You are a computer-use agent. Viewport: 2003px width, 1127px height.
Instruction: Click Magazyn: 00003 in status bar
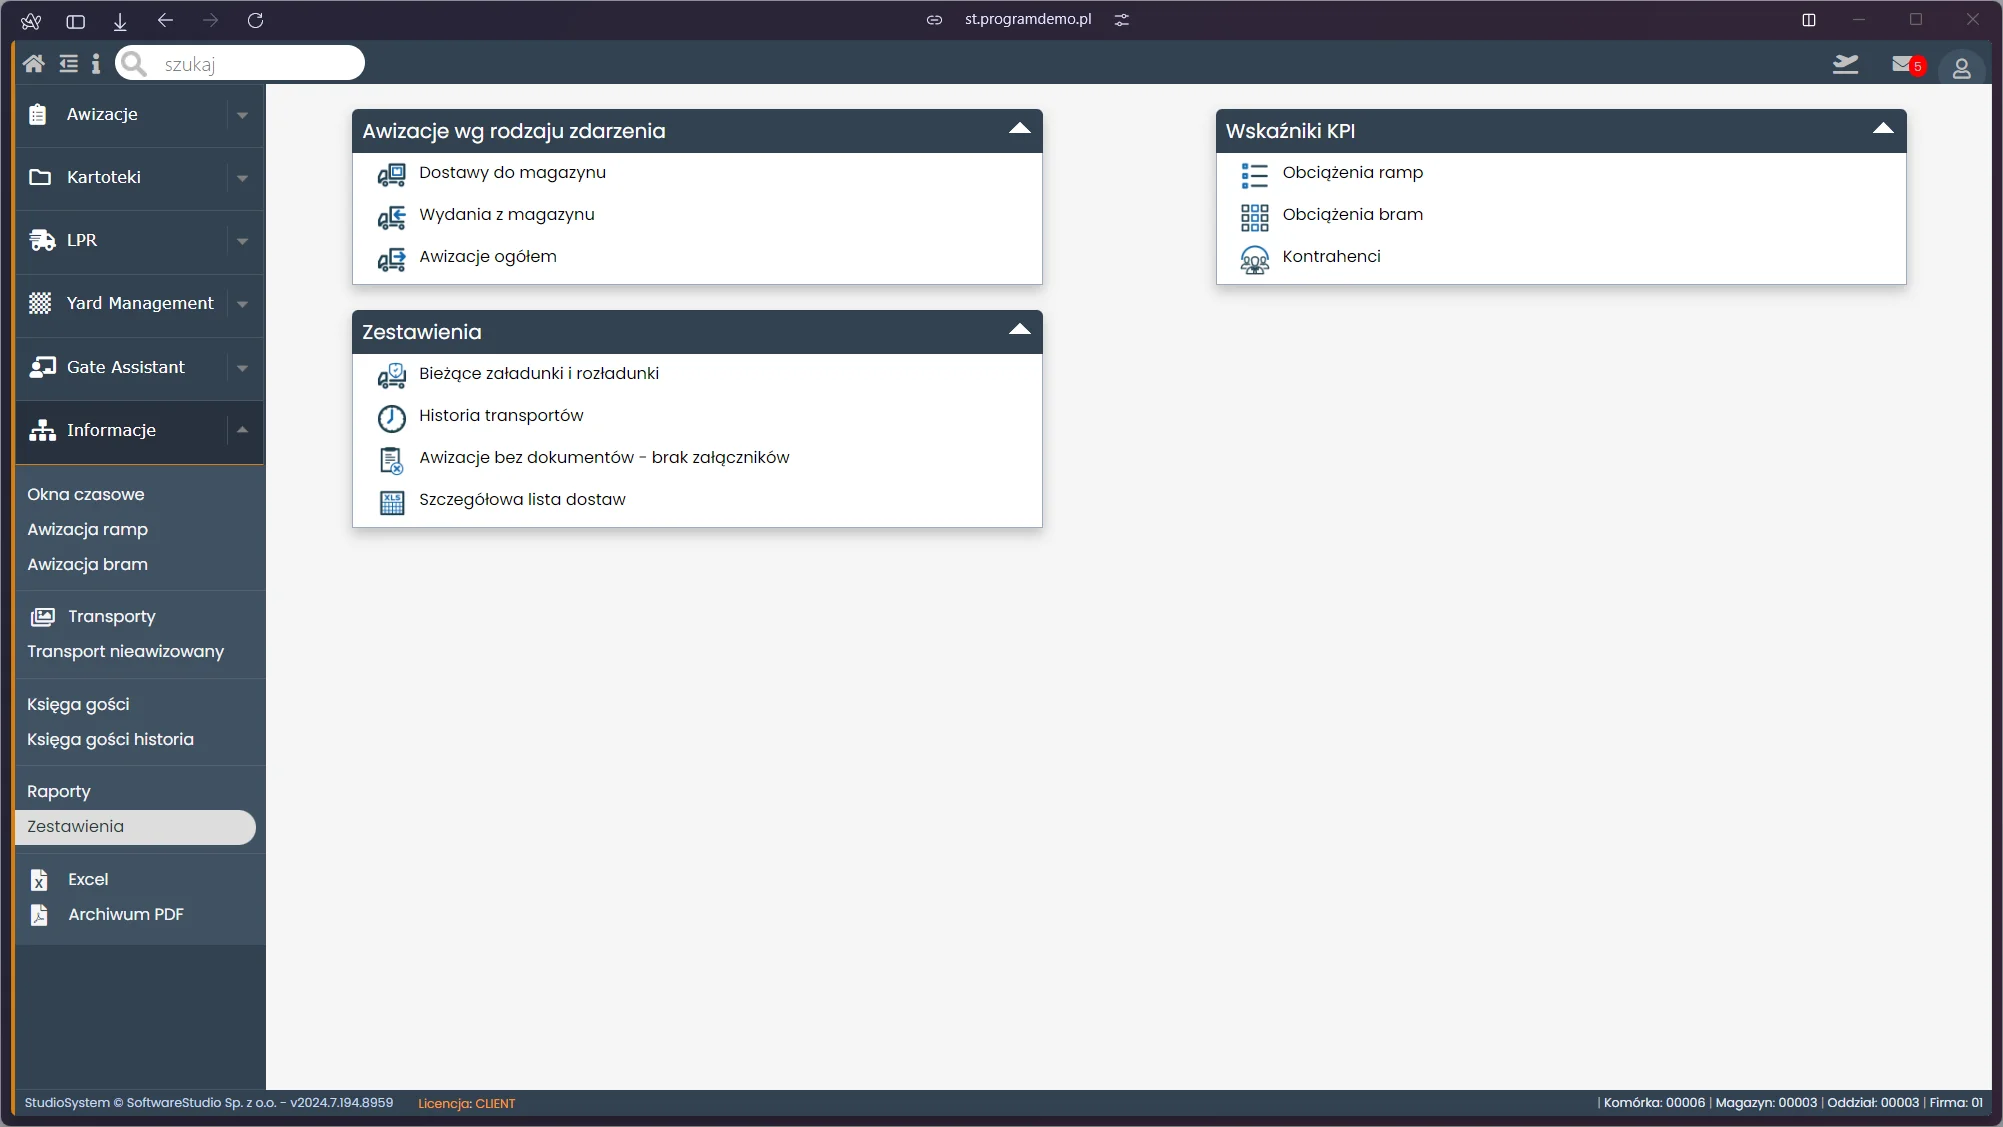(1766, 1103)
